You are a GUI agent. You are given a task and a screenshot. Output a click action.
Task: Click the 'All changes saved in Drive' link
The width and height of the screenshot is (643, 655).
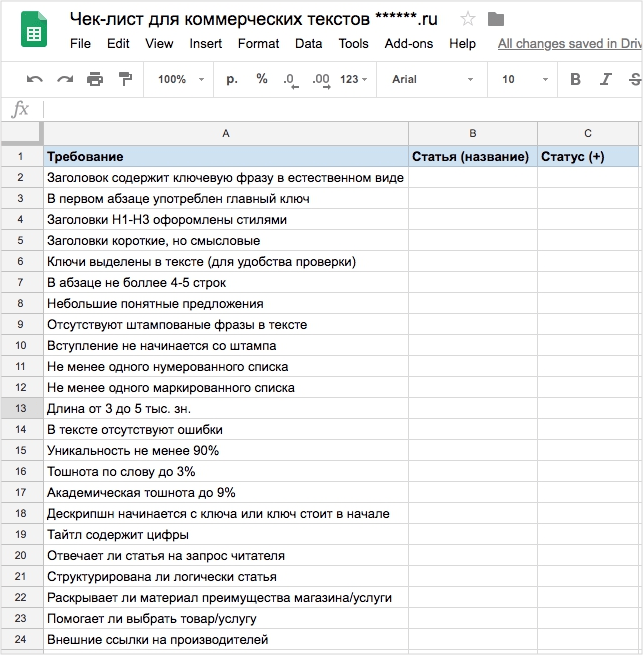click(x=568, y=44)
